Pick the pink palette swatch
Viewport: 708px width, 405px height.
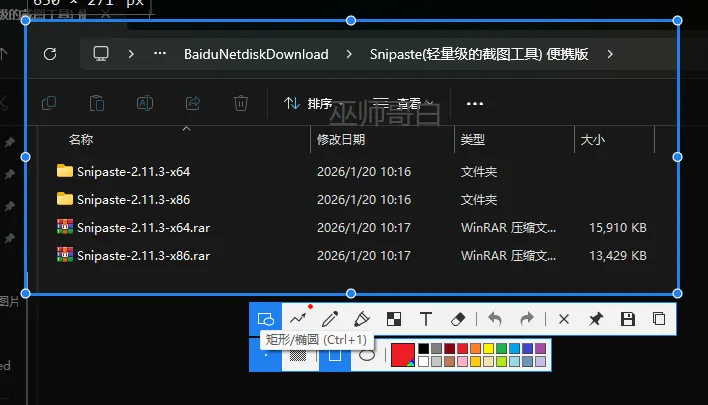(462, 362)
